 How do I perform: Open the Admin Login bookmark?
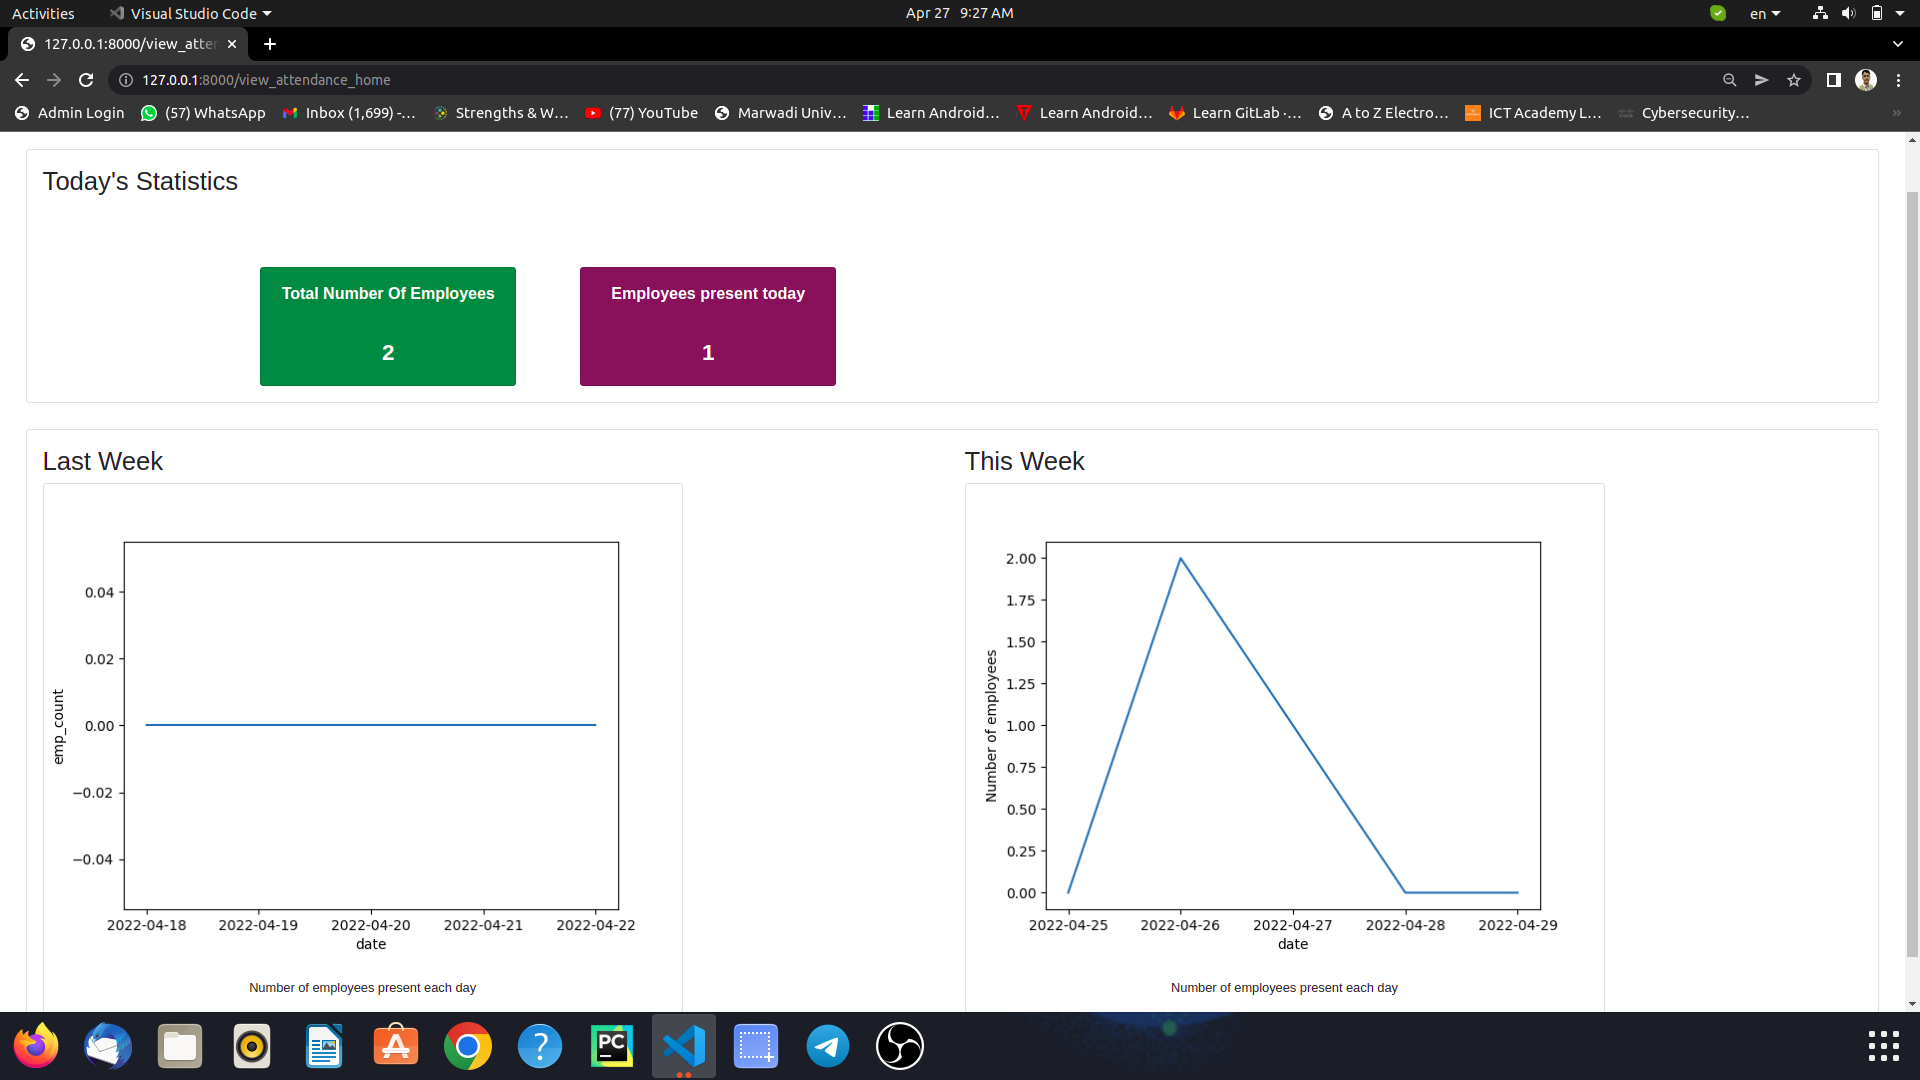tap(69, 113)
